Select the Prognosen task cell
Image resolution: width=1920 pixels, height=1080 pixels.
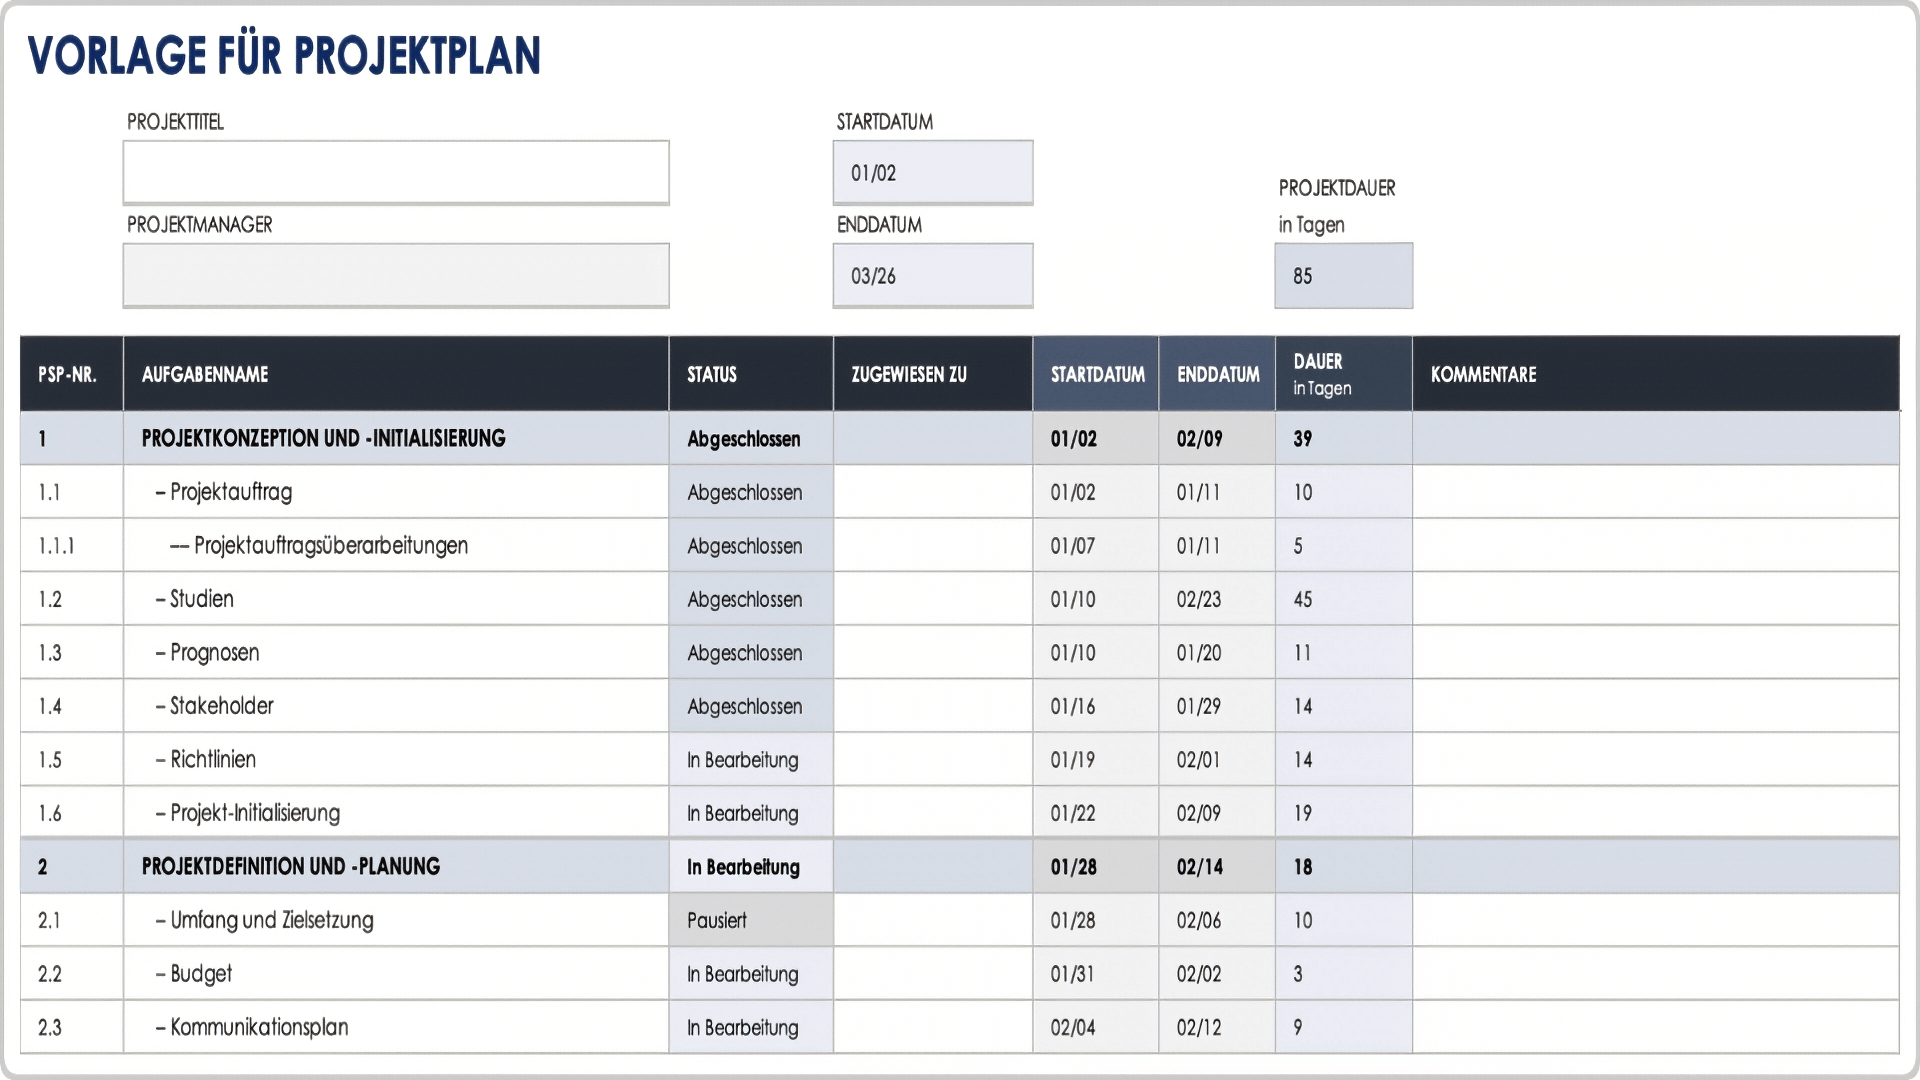click(x=396, y=652)
